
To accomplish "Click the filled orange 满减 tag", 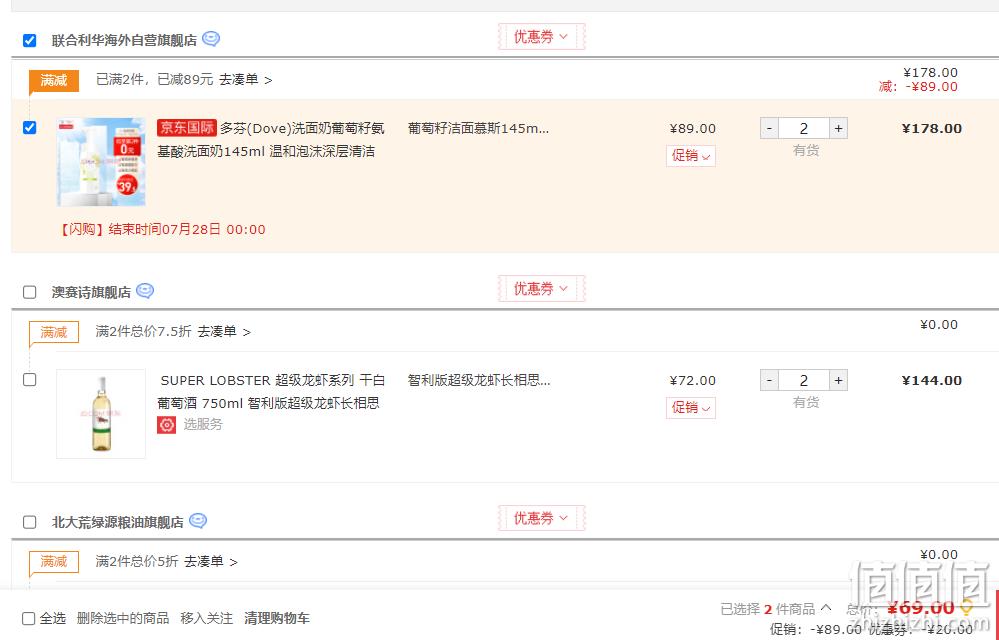I will point(54,81).
